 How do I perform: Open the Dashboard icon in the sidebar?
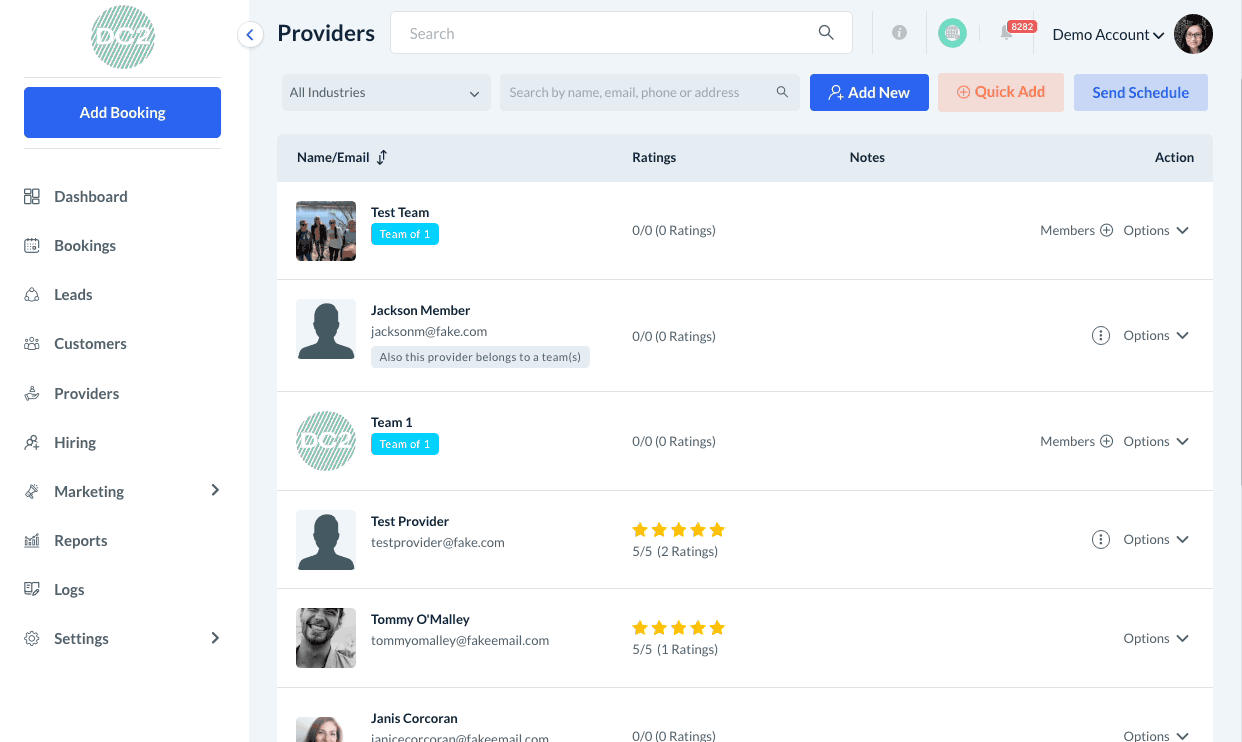(x=31, y=196)
